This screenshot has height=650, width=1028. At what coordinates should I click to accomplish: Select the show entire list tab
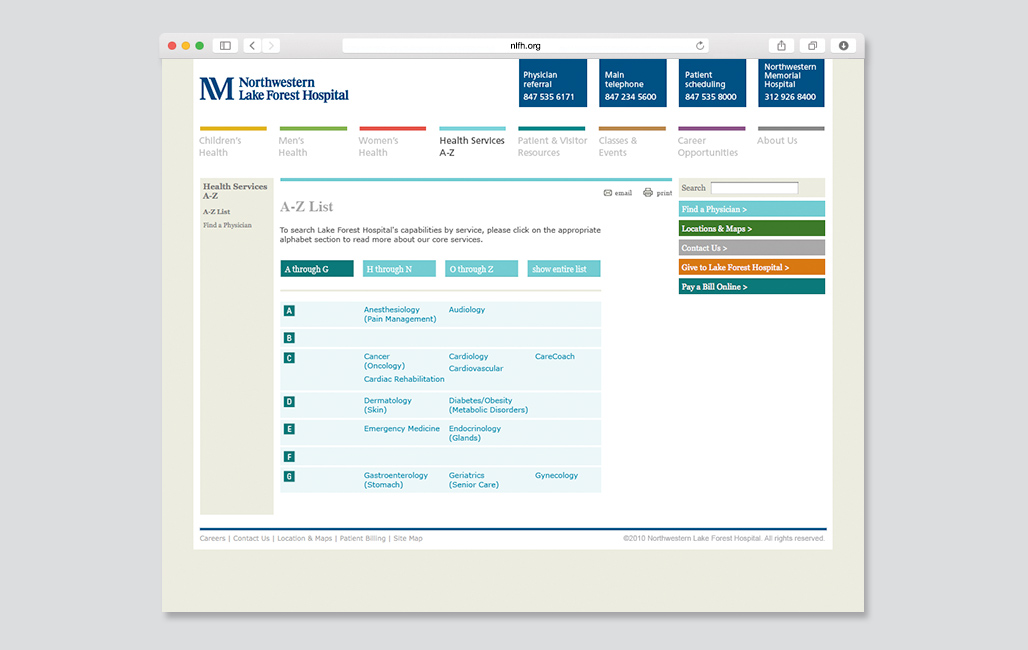[564, 269]
